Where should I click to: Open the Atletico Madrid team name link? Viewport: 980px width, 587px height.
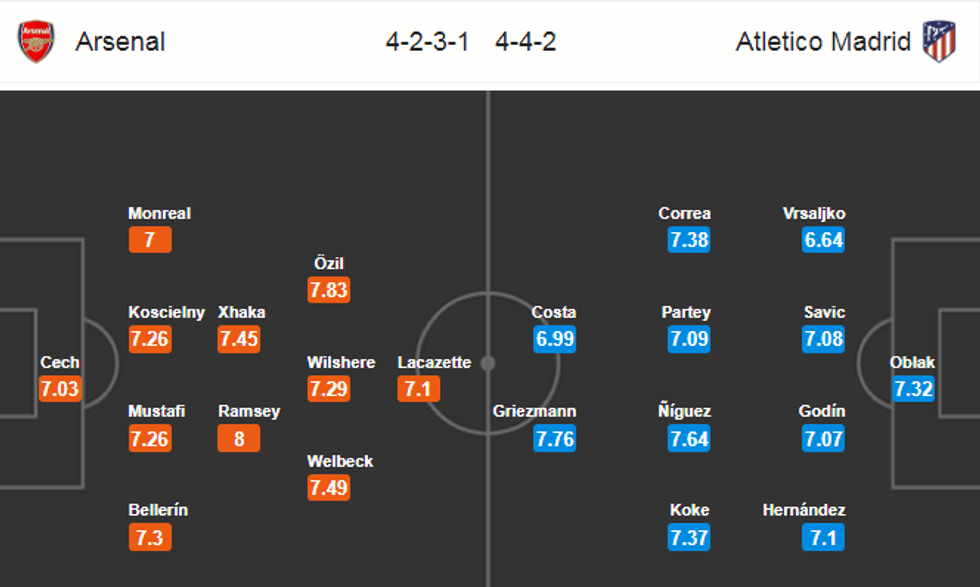point(823,42)
